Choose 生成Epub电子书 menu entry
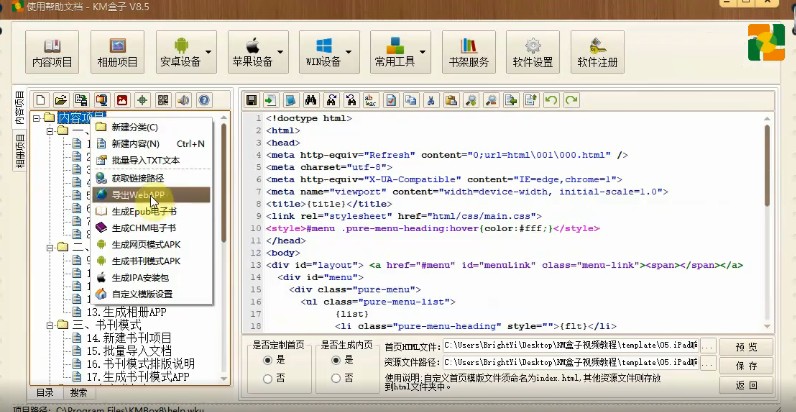 [151, 211]
